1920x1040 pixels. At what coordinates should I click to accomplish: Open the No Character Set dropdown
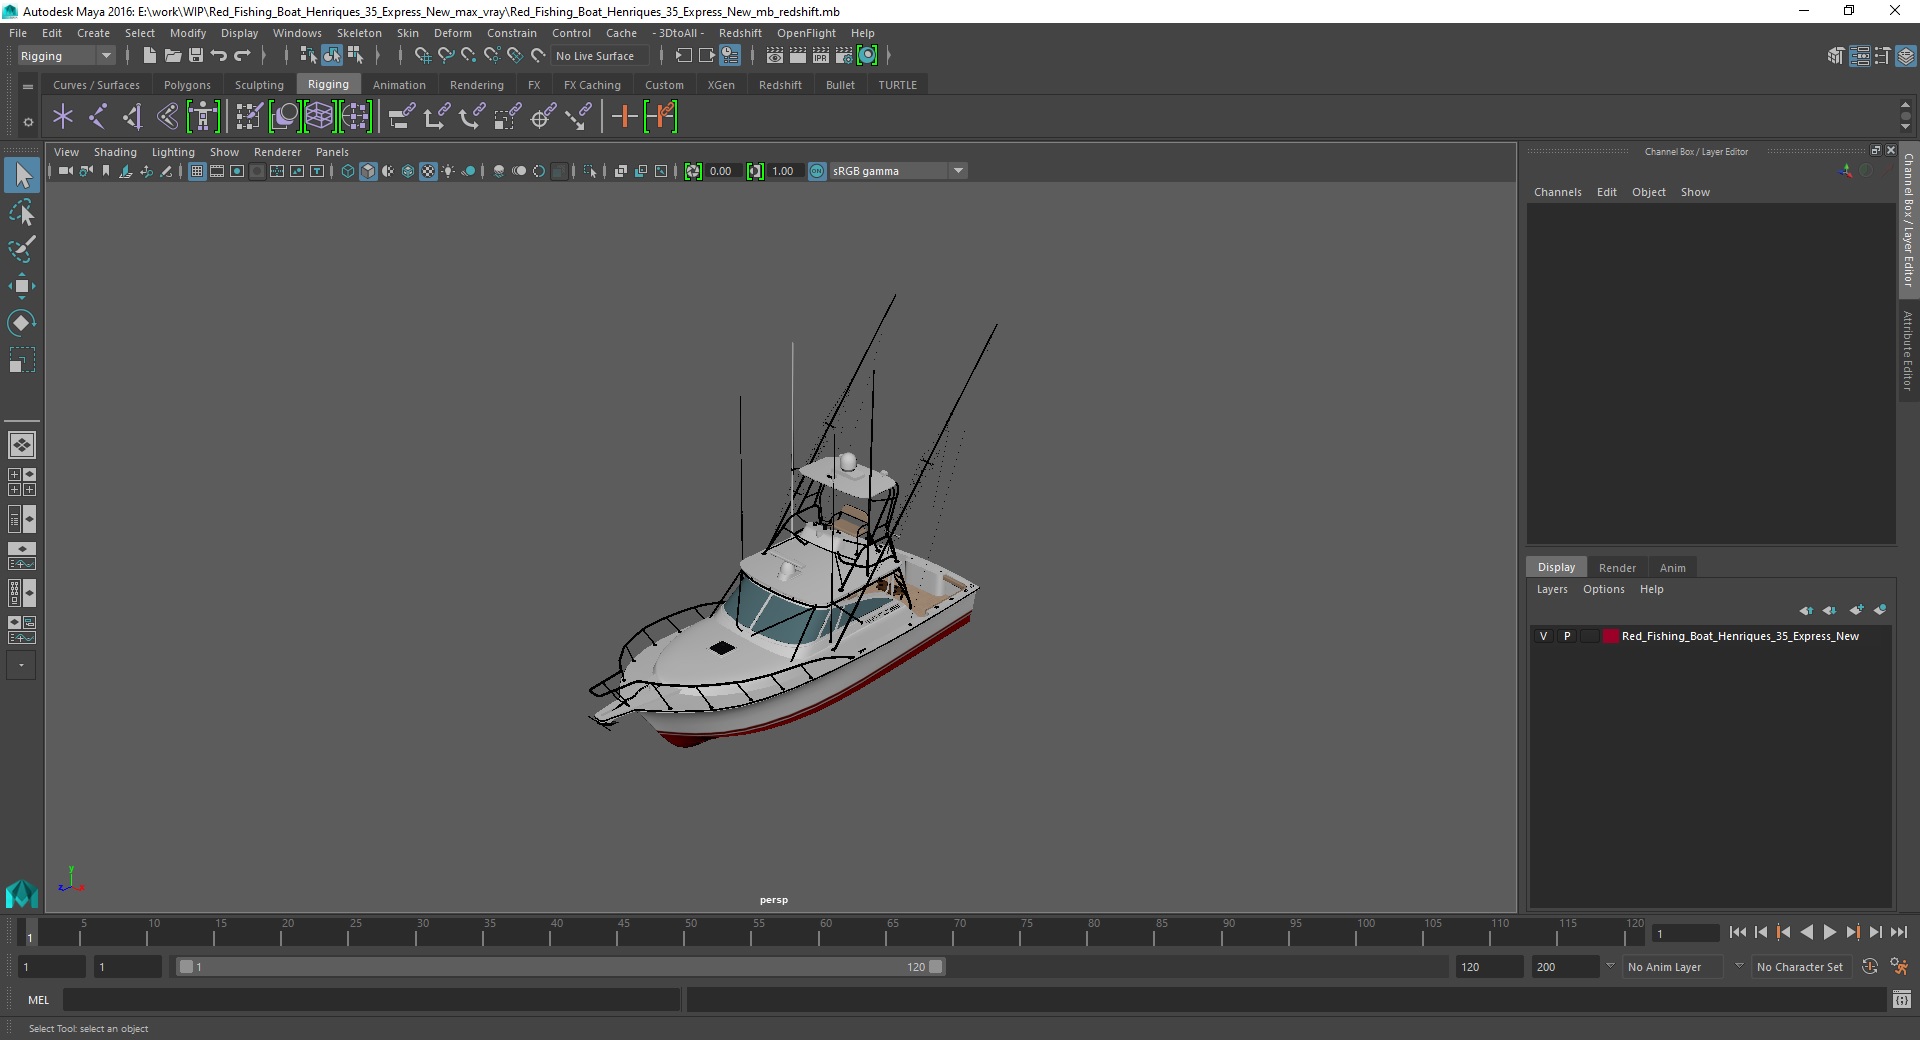1802,967
